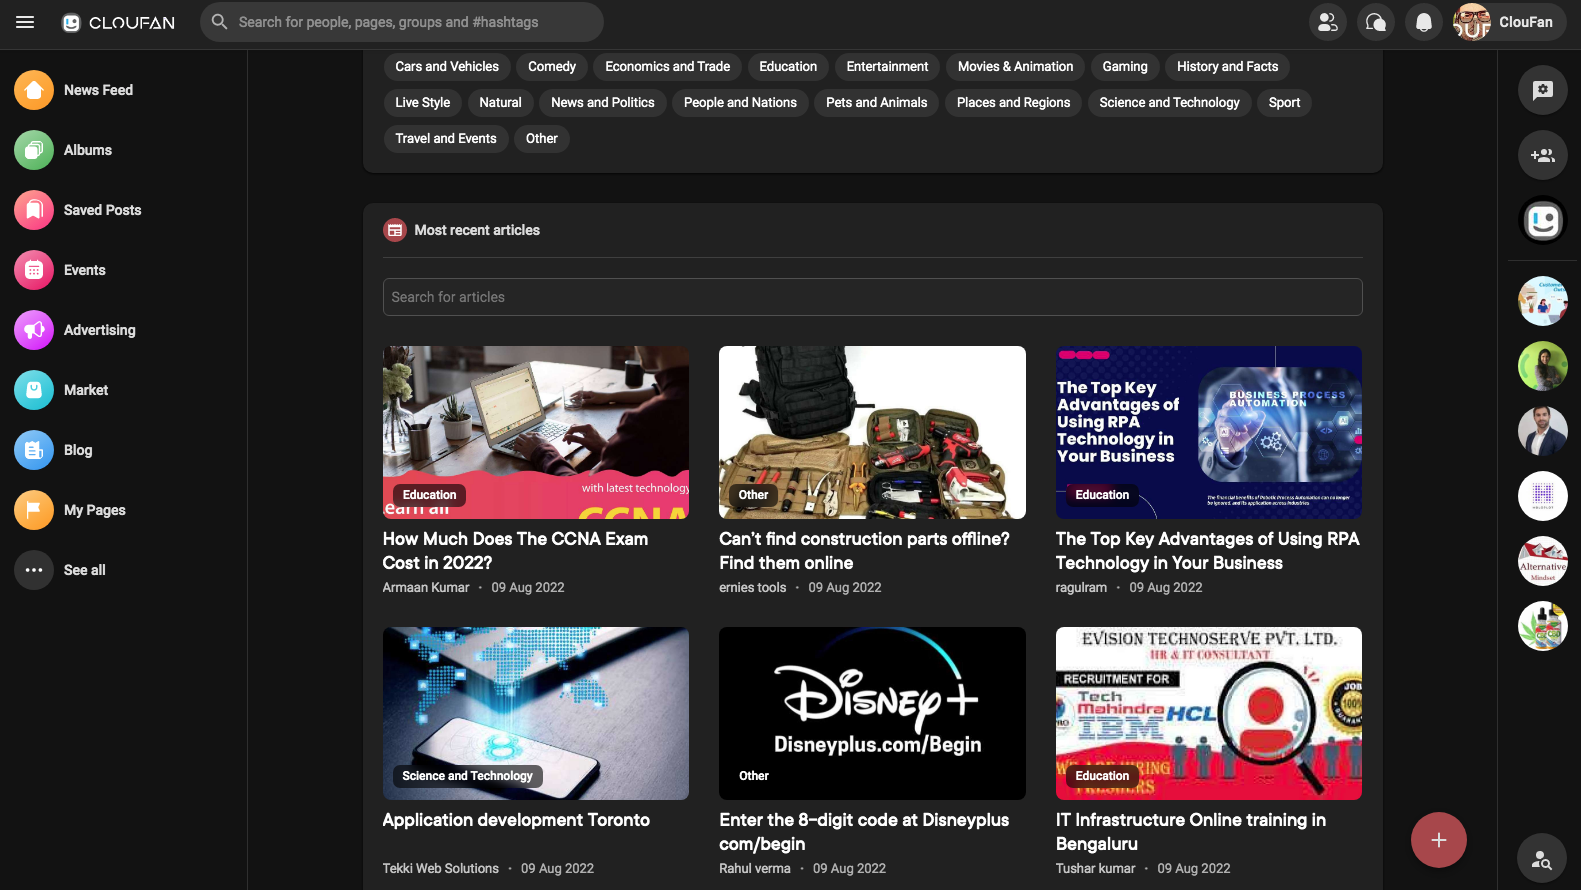1581x890 pixels.
Task: Select the Sport category
Action: pos(1284,103)
